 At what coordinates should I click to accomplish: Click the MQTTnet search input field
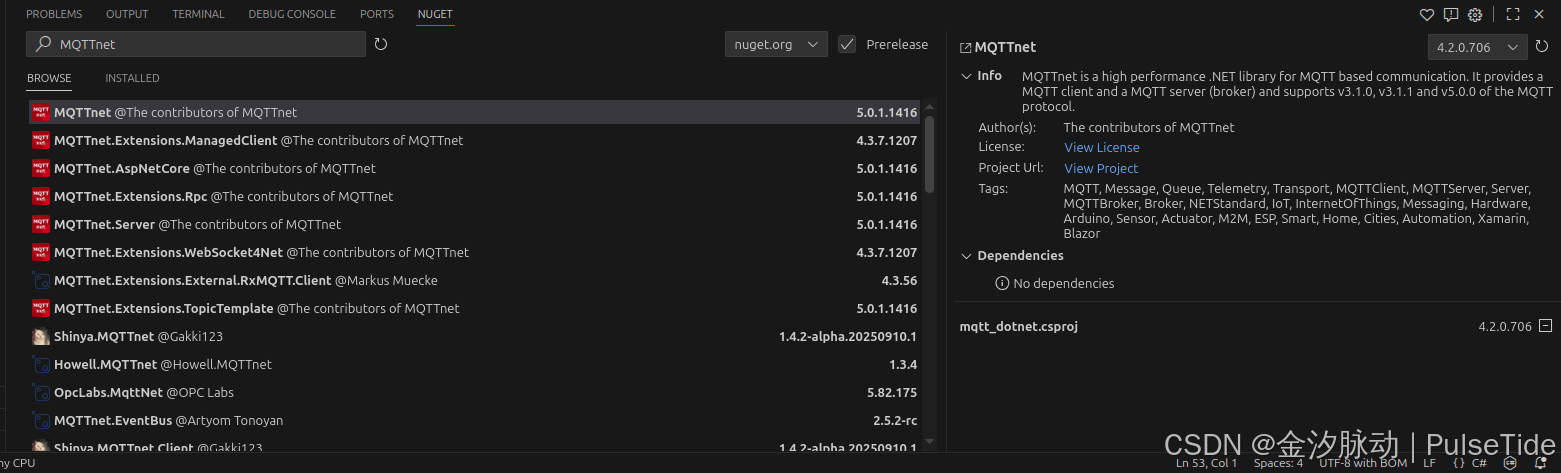(196, 44)
